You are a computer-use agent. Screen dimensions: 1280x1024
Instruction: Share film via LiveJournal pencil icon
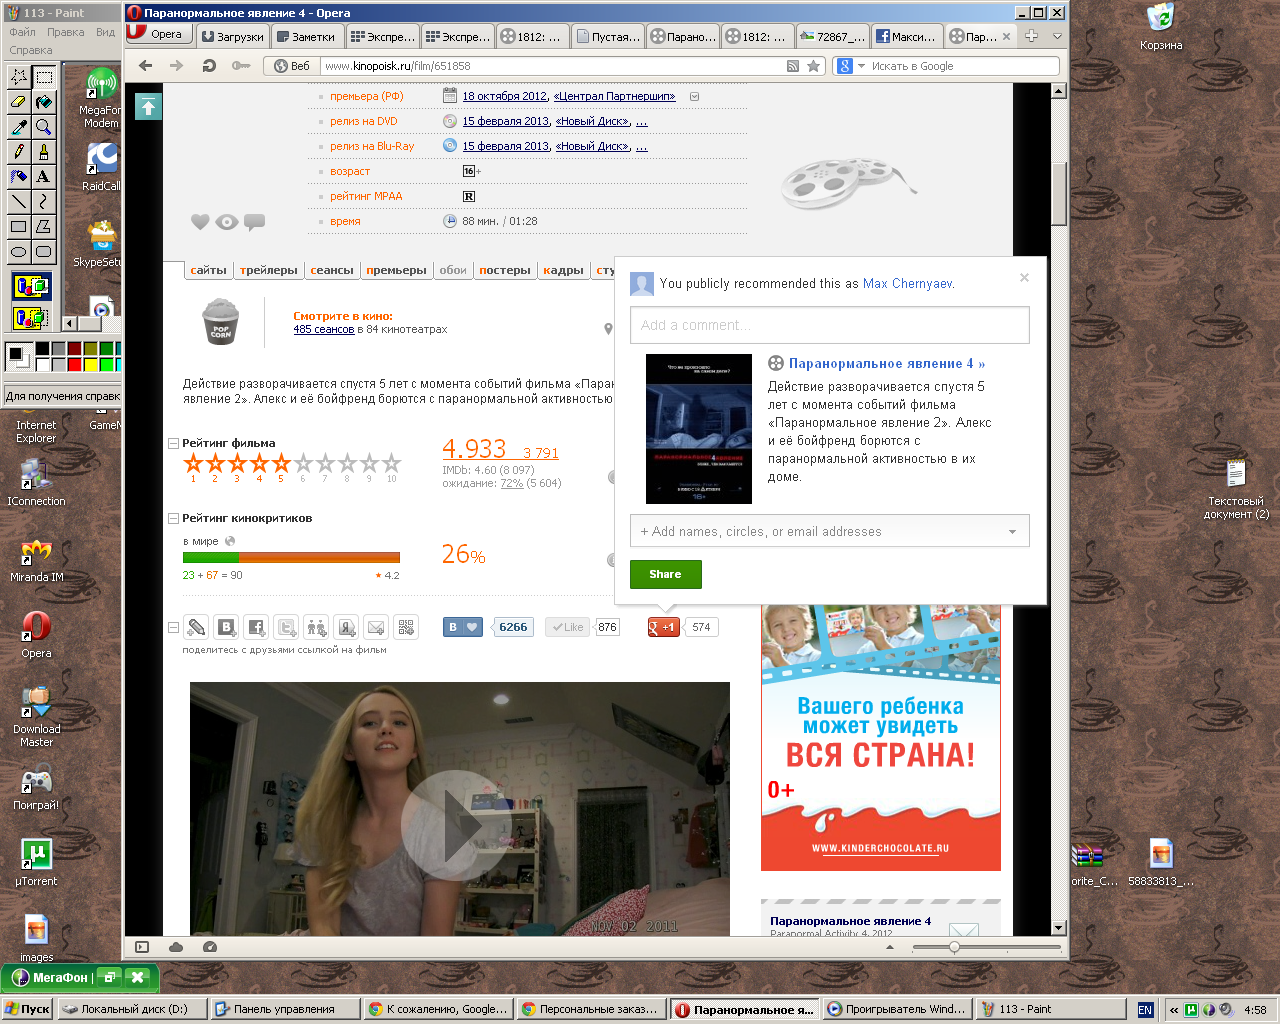coord(197,627)
